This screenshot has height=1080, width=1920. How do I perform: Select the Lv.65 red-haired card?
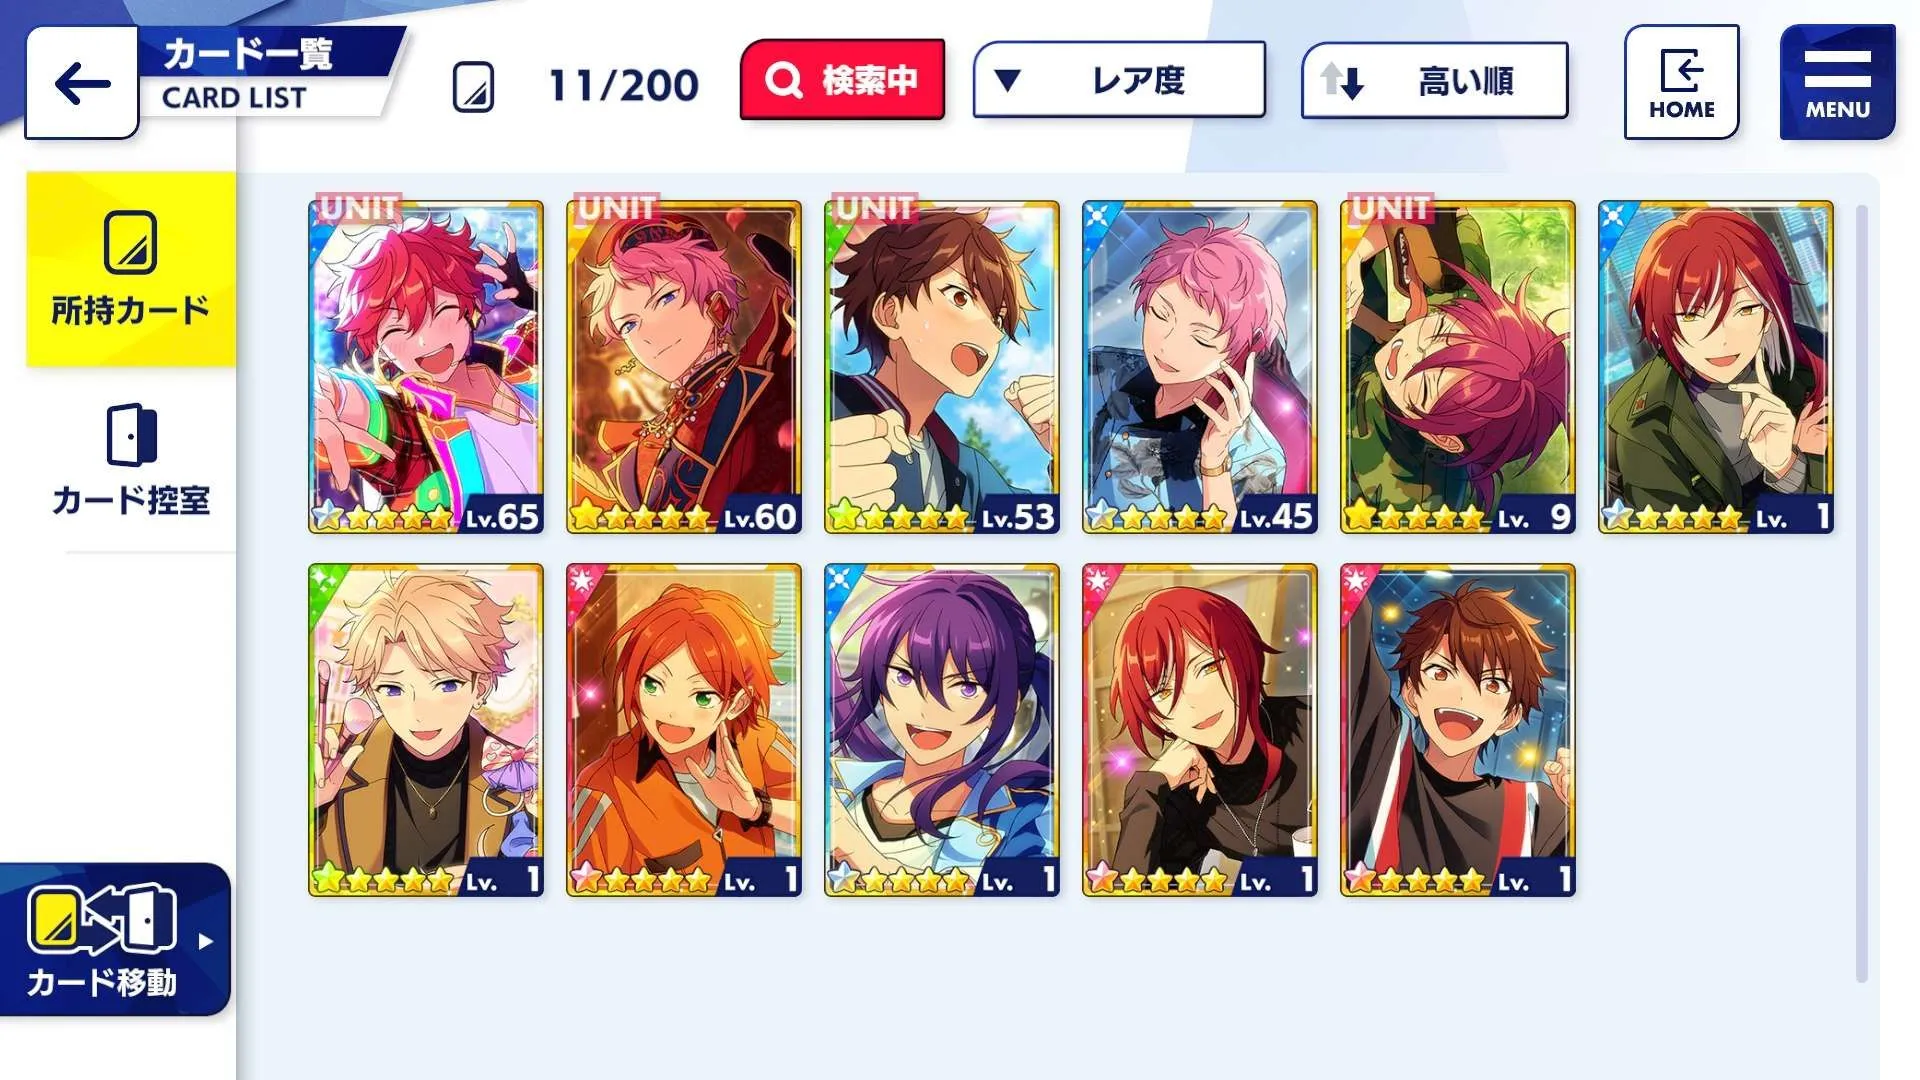tap(426, 367)
